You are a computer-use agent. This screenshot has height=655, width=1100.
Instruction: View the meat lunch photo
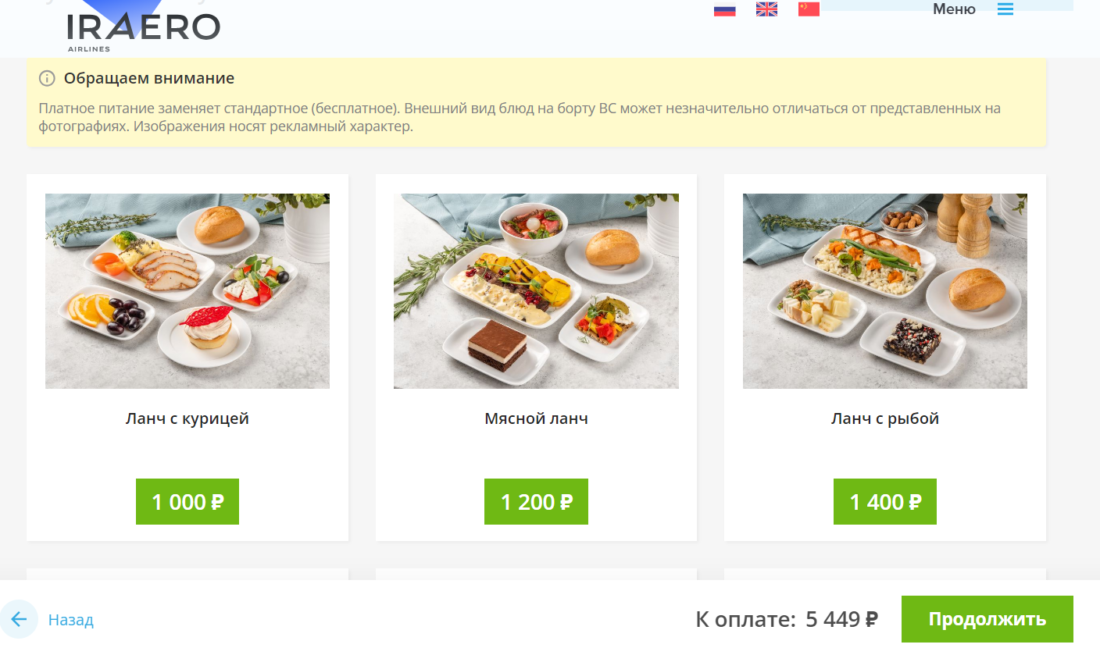click(536, 291)
